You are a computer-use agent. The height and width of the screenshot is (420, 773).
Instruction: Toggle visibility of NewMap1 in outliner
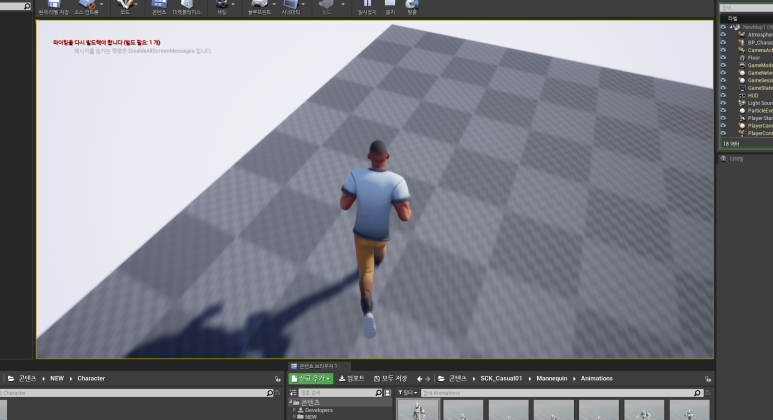tap(723, 27)
